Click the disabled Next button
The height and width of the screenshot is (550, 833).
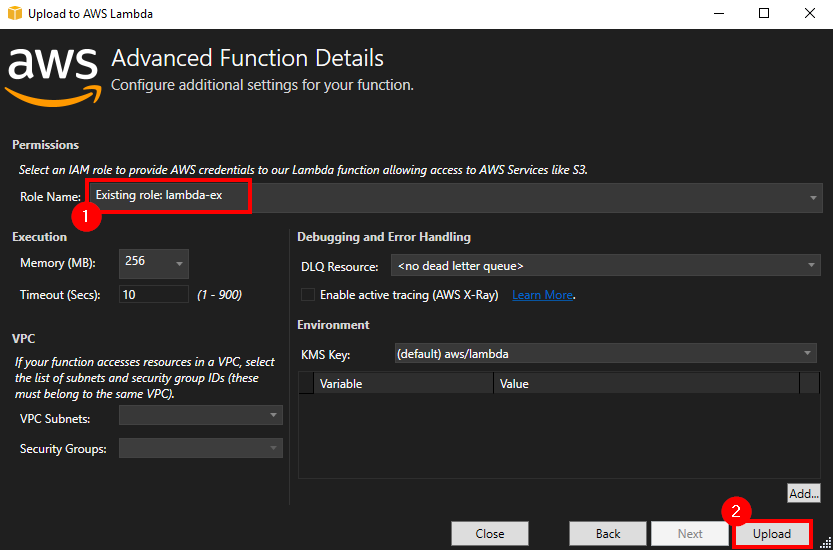coord(690,534)
